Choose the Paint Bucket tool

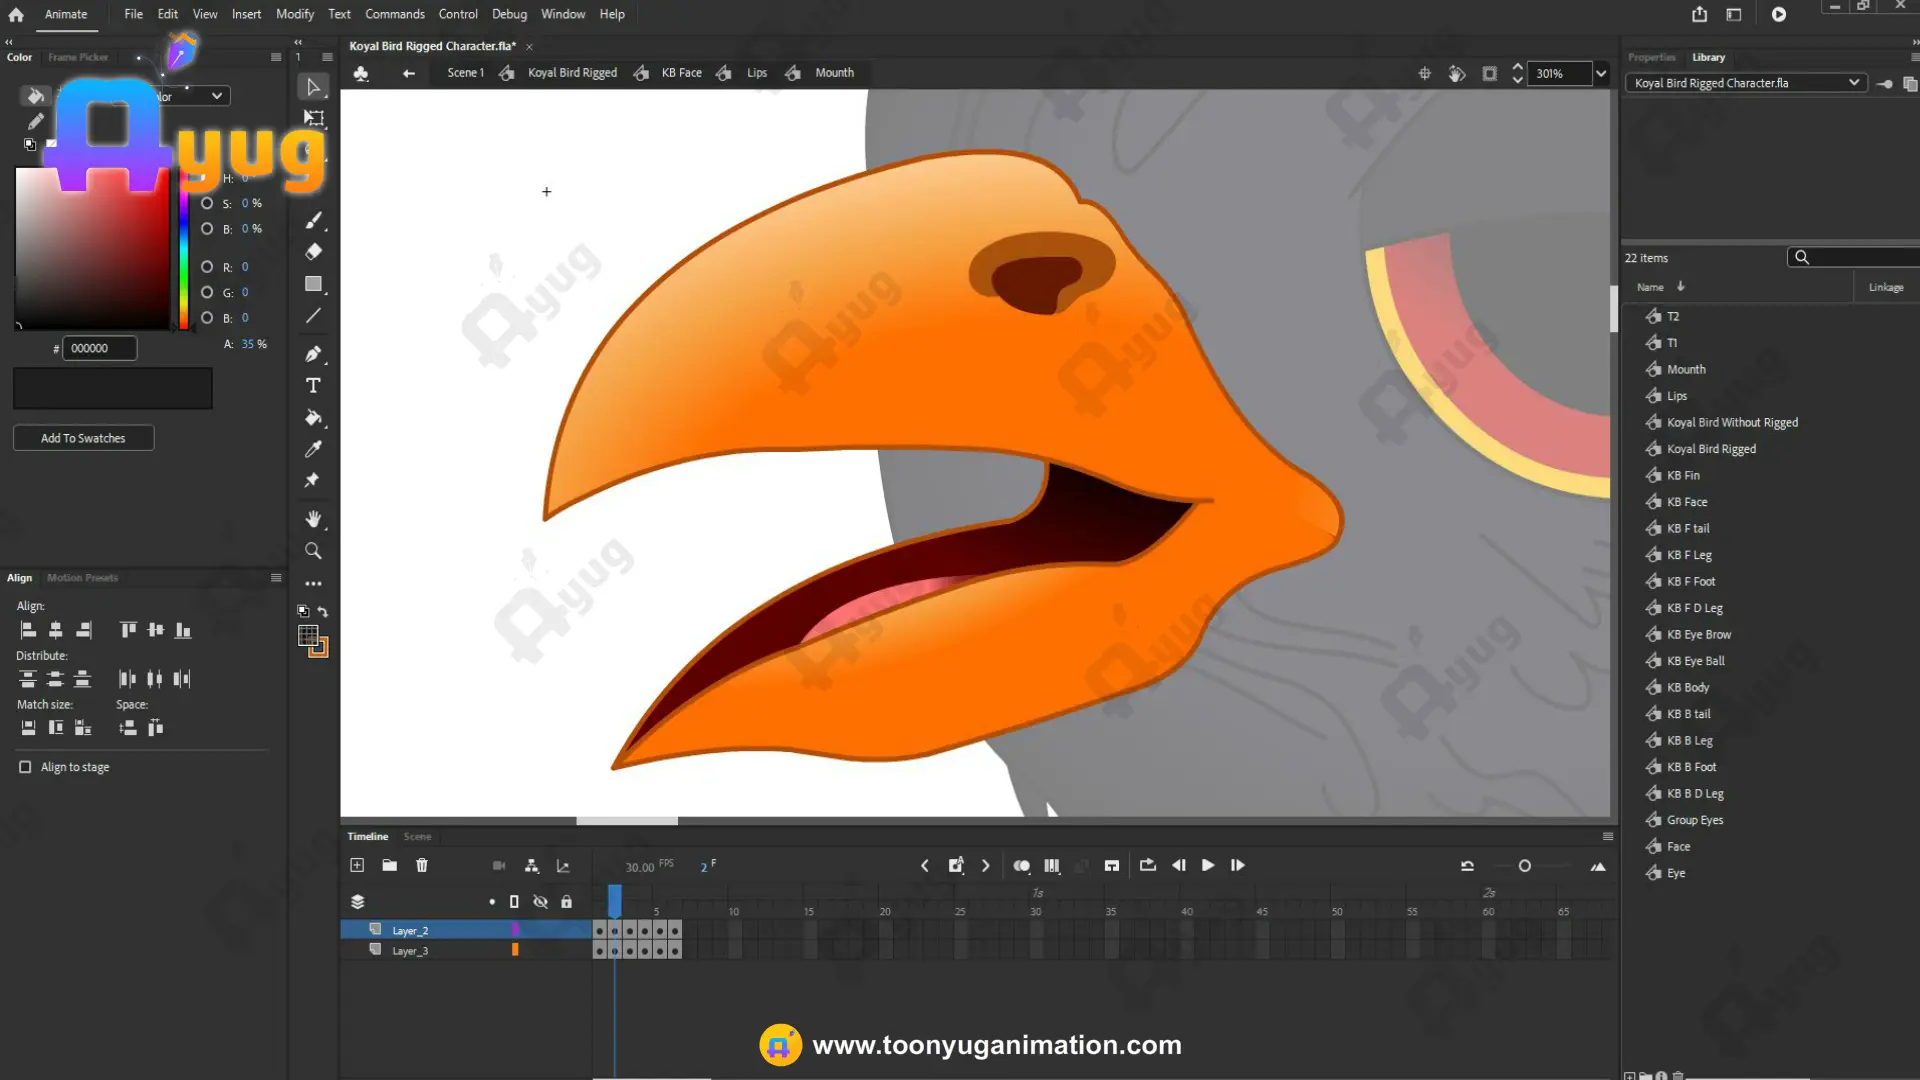tap(313, 418)
